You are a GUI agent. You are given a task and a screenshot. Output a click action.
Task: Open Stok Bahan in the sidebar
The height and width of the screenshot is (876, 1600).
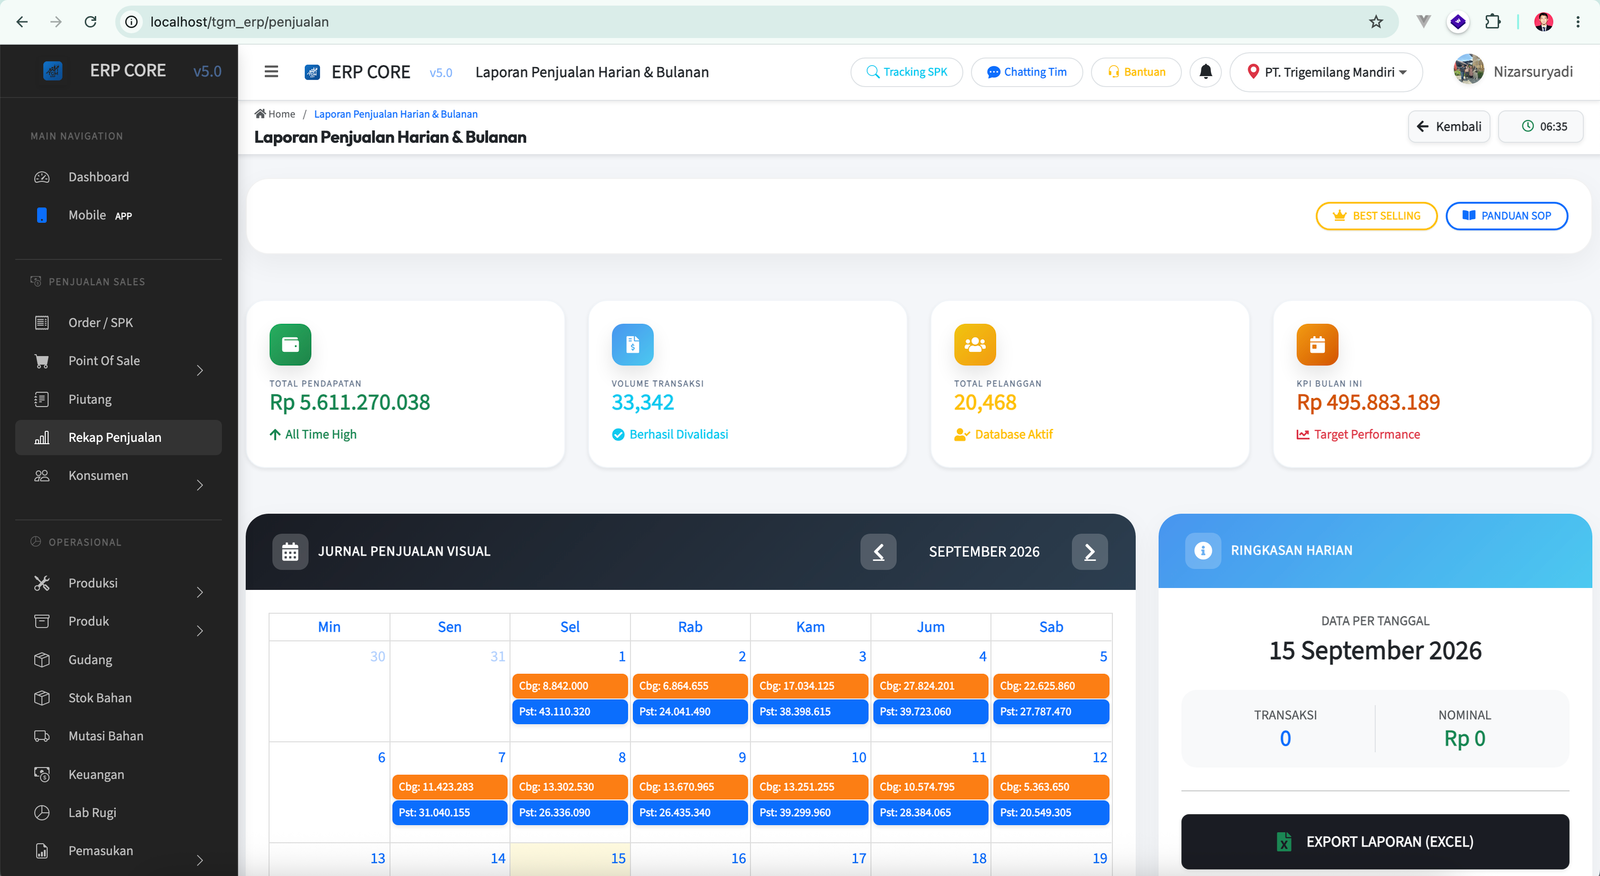click(118, 698)
